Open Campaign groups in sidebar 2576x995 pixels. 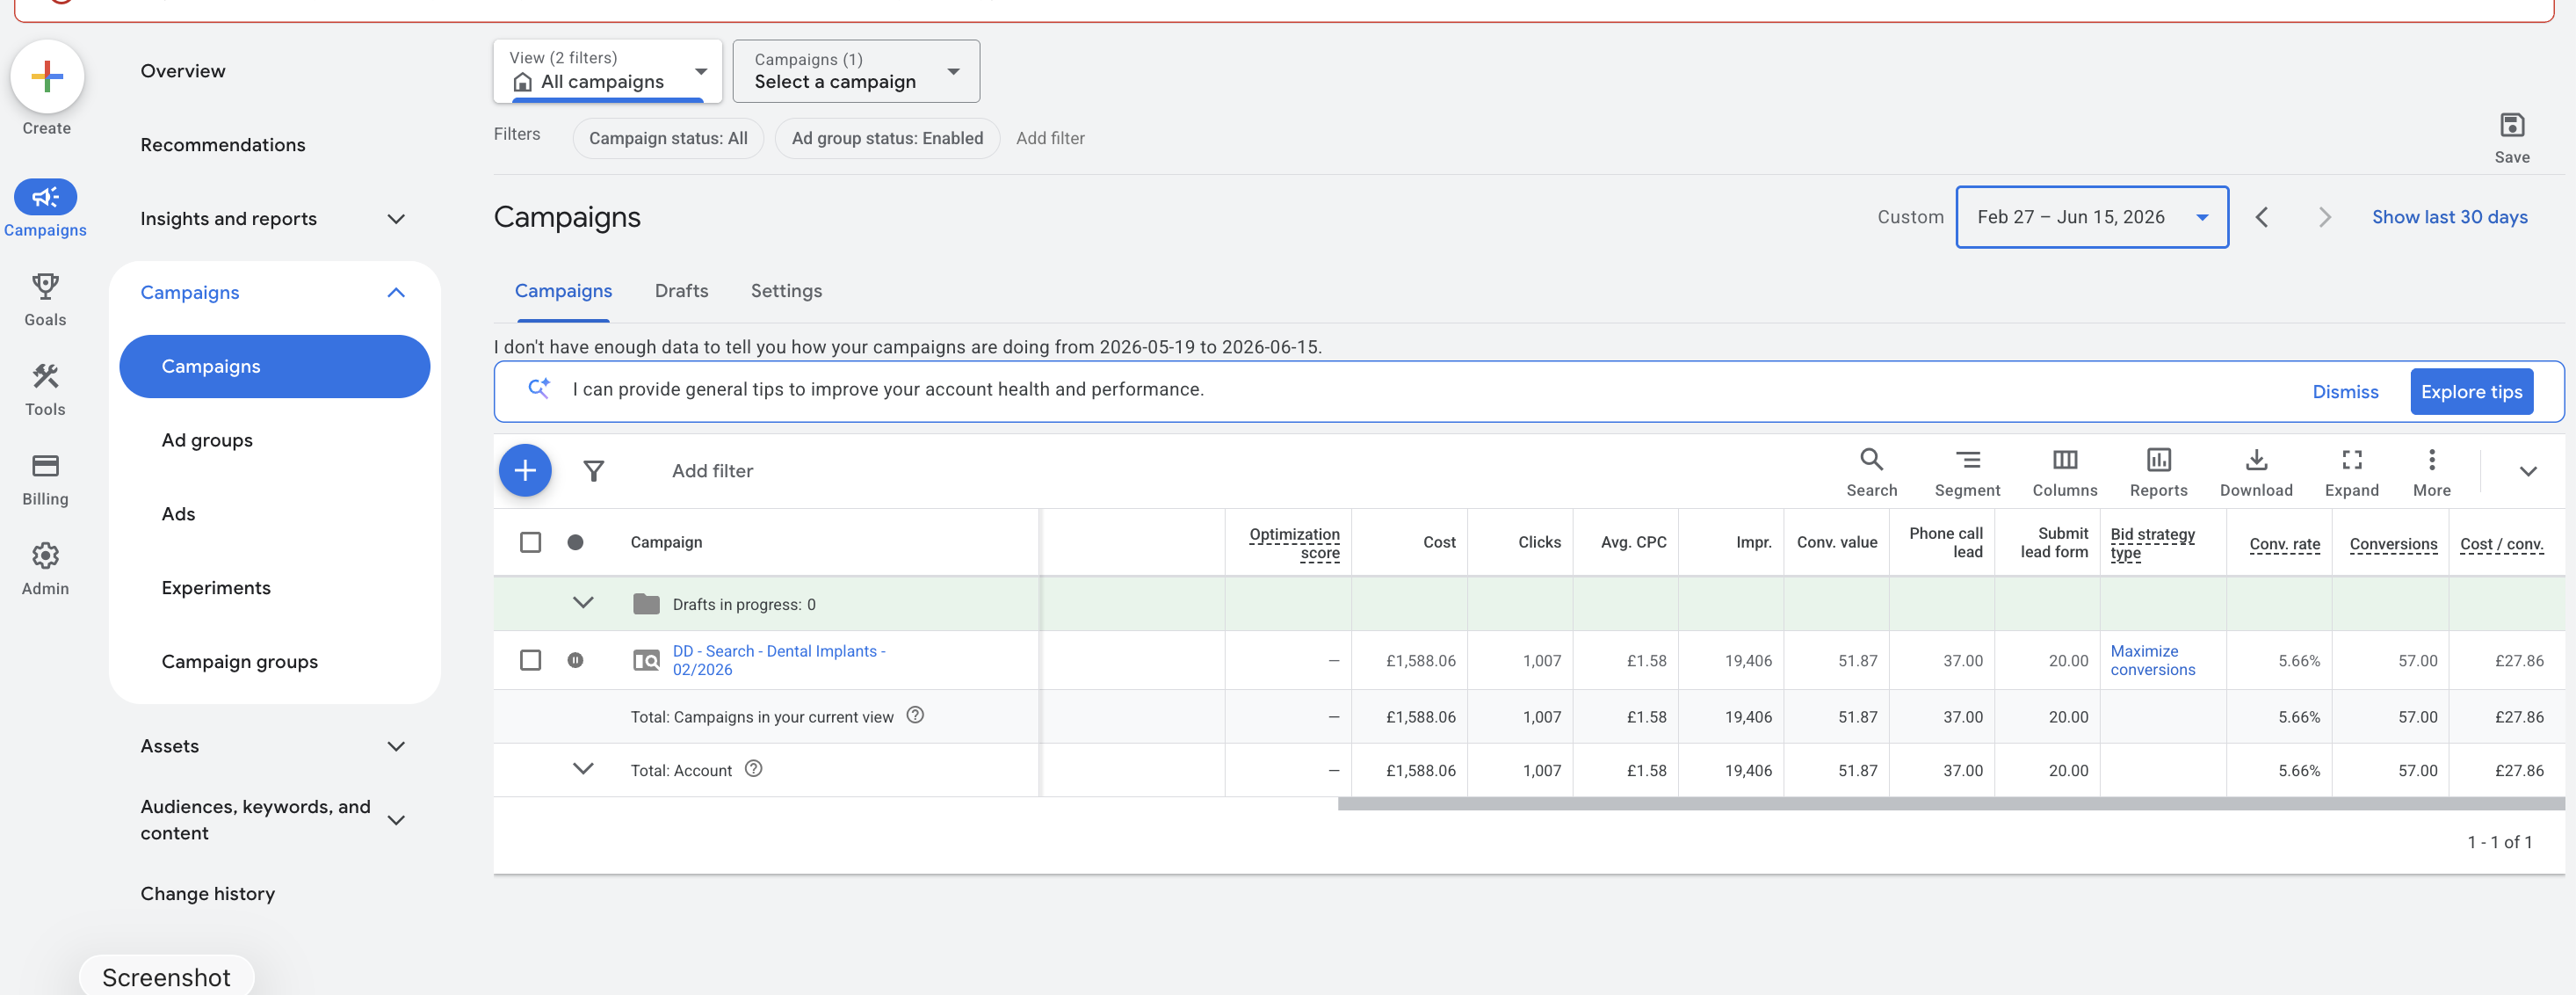click(x=240, y=662)
